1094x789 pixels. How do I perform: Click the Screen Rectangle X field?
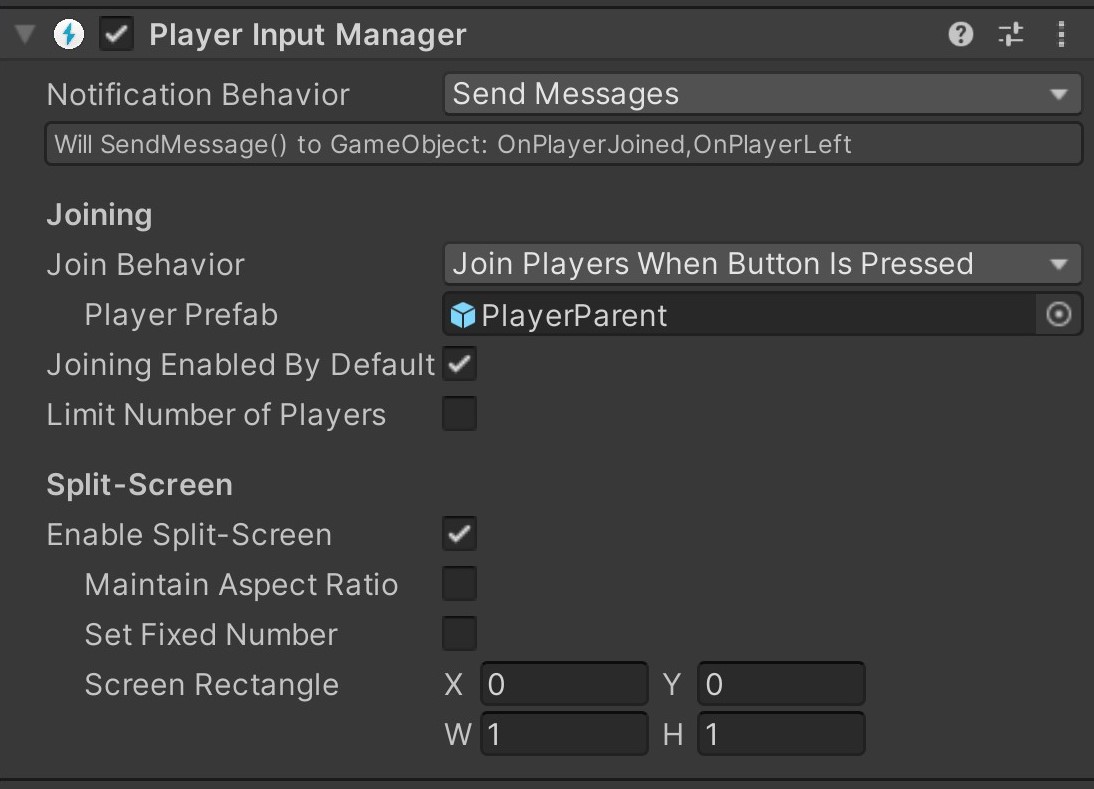tap(564, 684)
